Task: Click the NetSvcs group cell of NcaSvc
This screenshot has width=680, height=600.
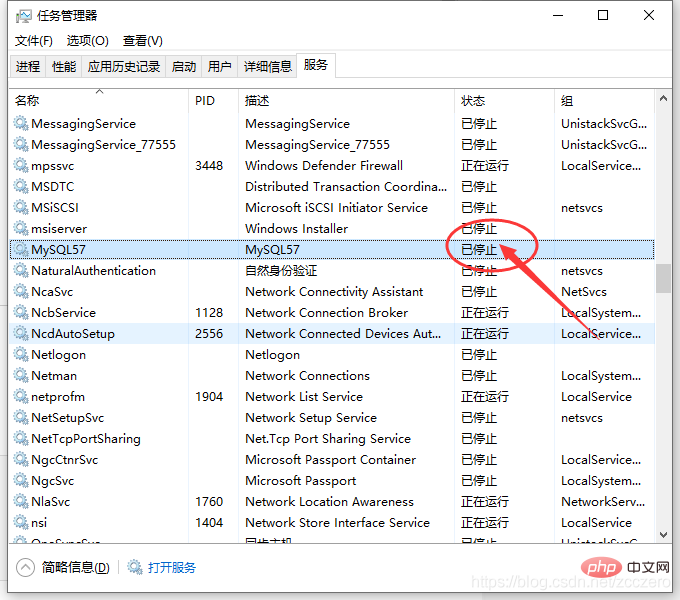Action: coord(584,292)
